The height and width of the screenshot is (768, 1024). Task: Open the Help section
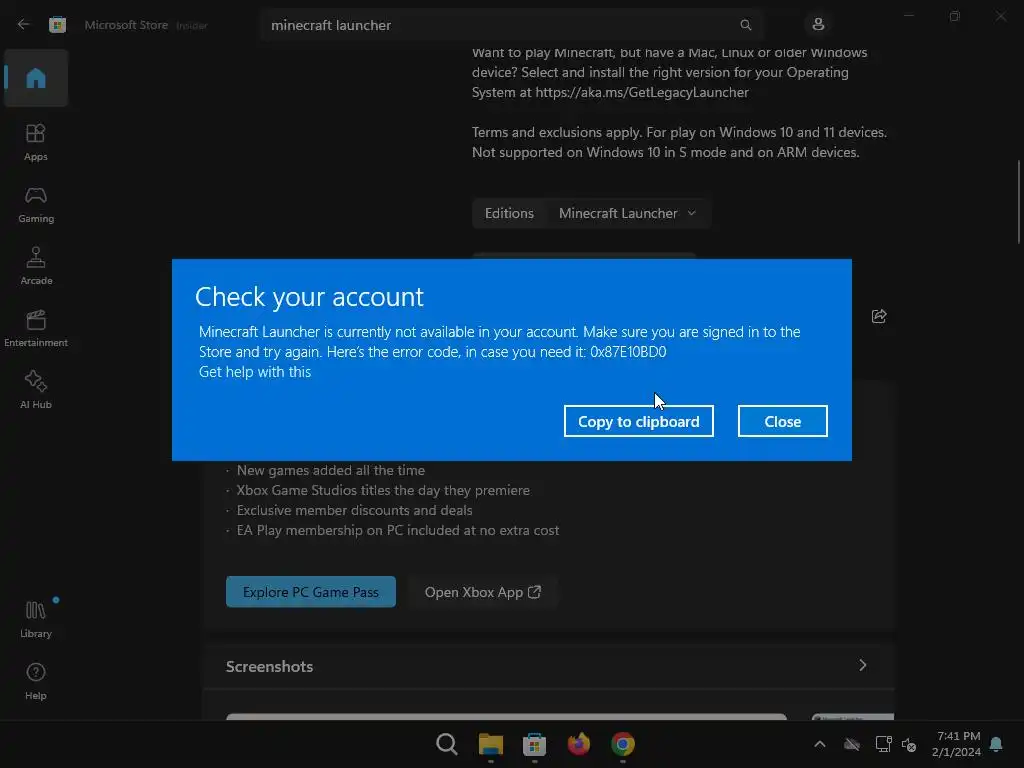click(36, 681)
